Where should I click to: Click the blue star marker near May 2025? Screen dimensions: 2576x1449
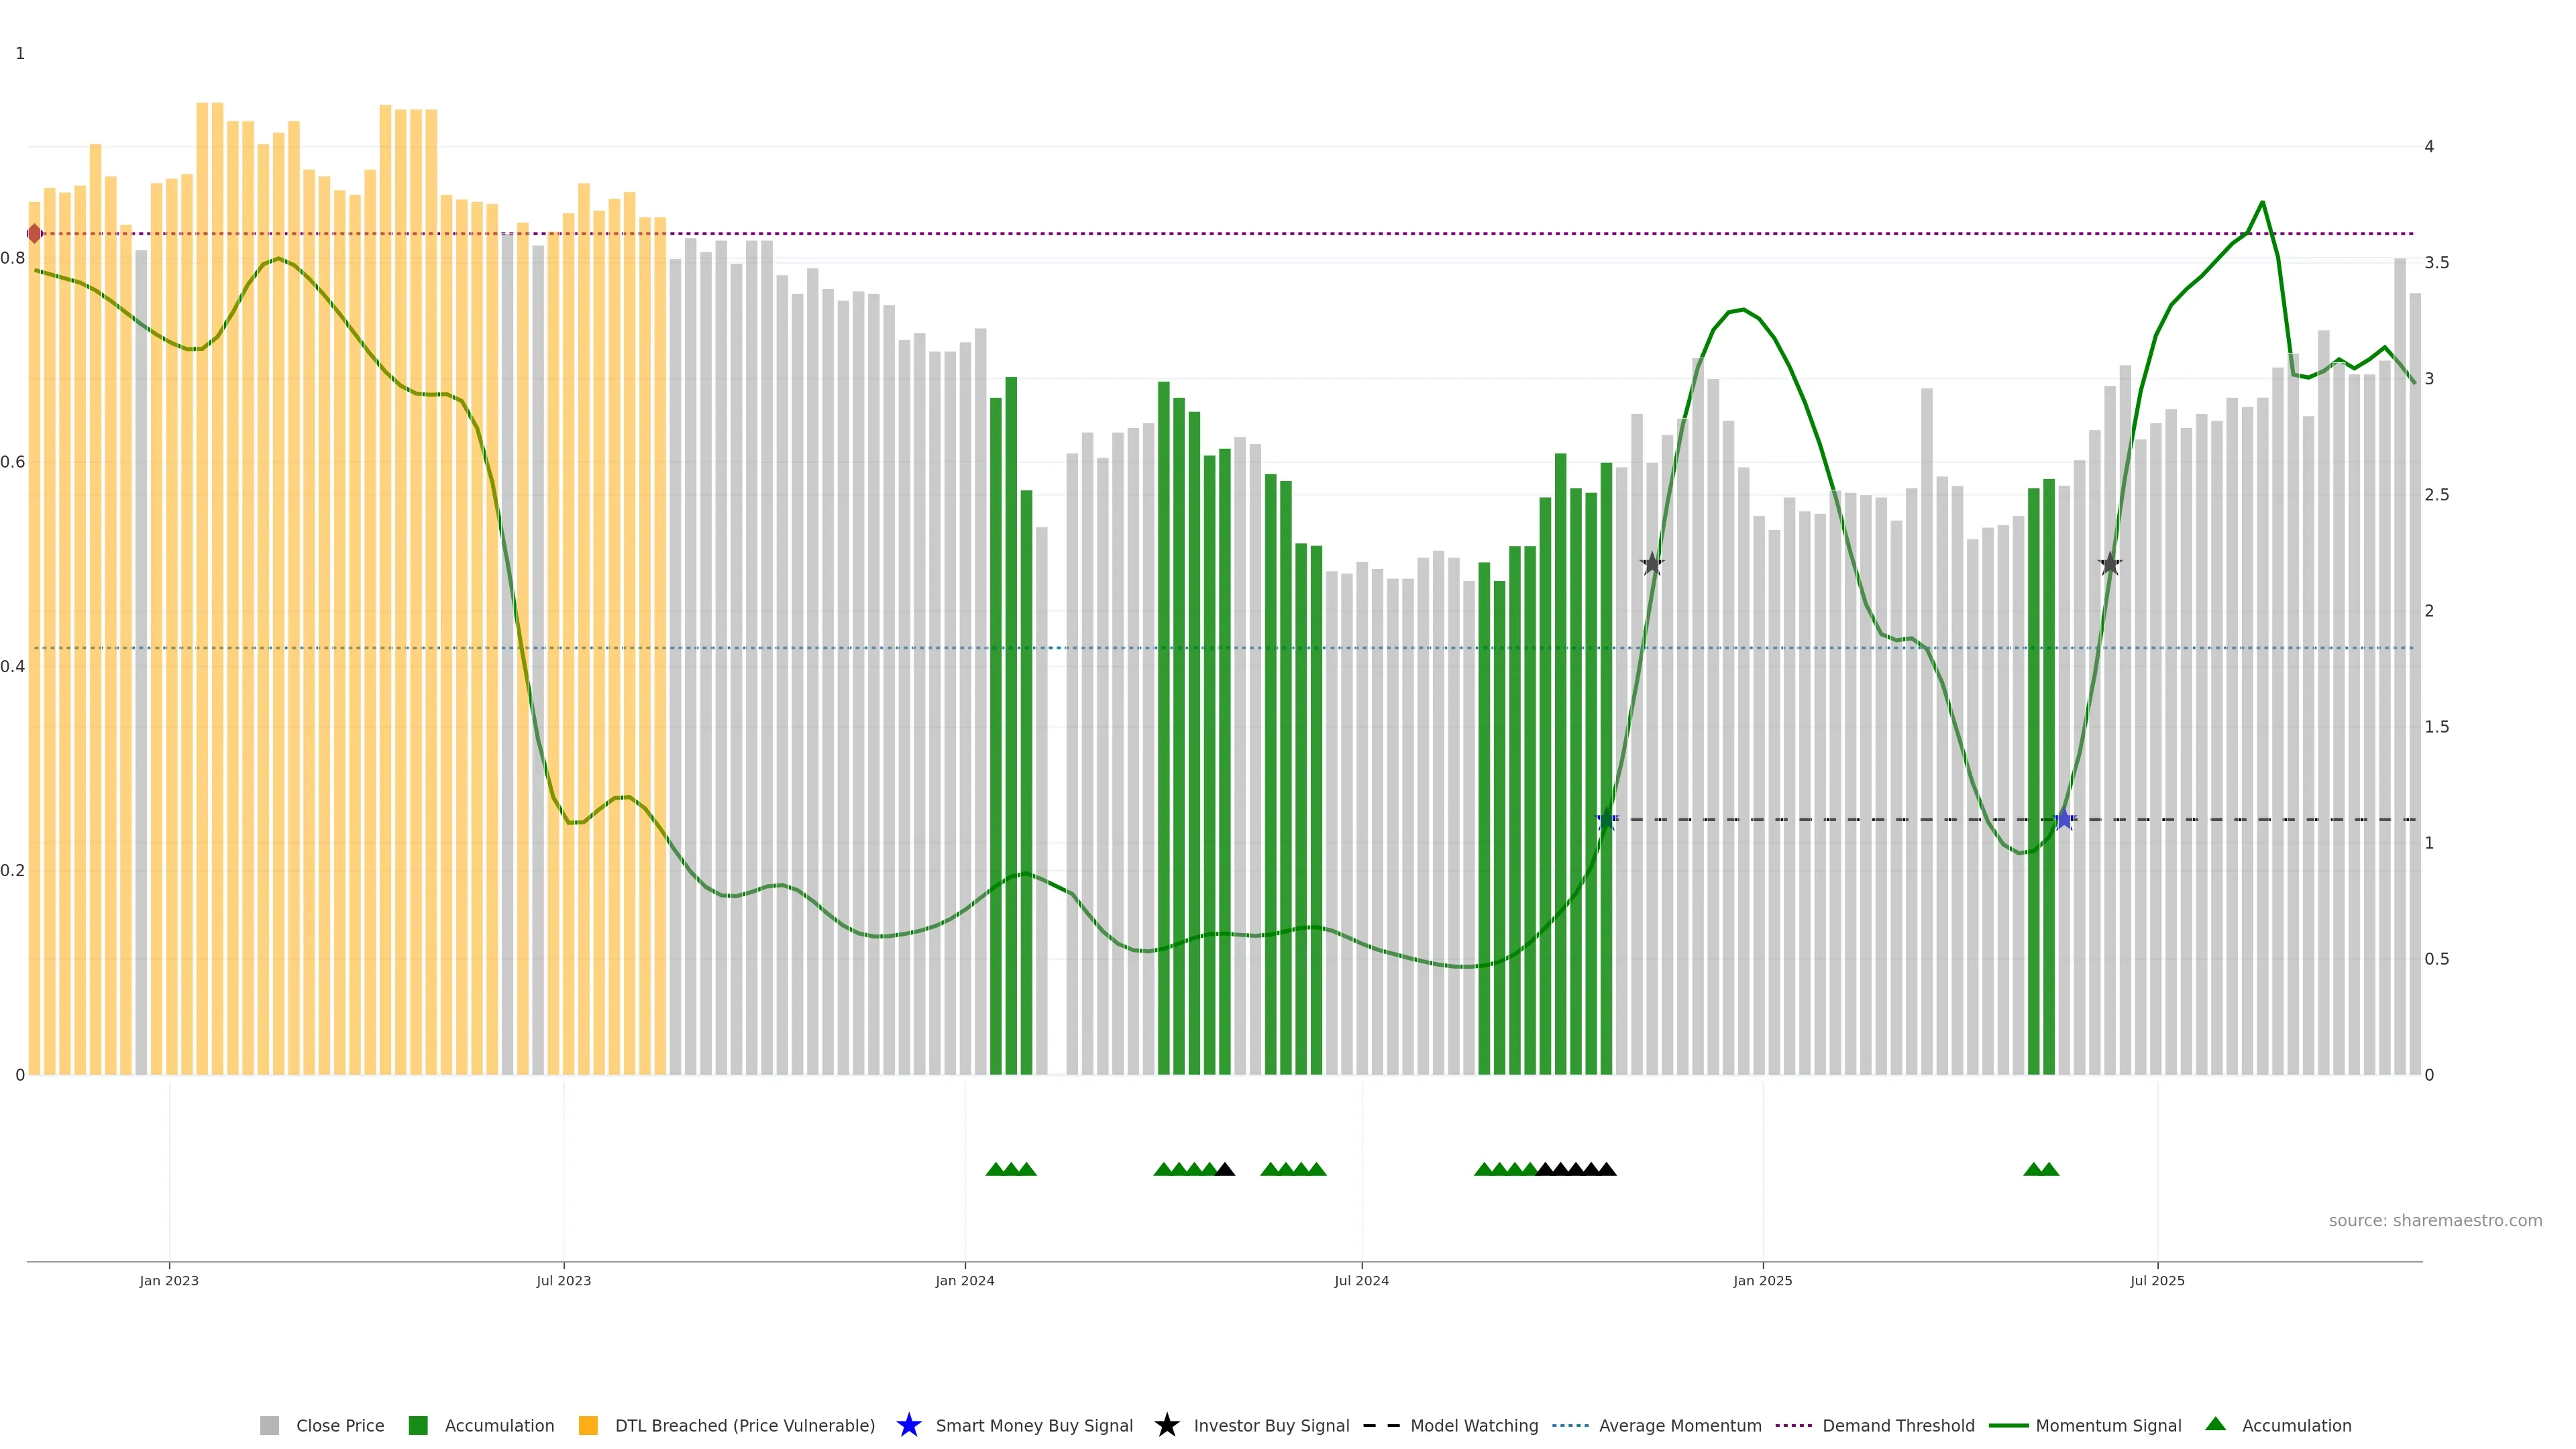point(2064,819)
